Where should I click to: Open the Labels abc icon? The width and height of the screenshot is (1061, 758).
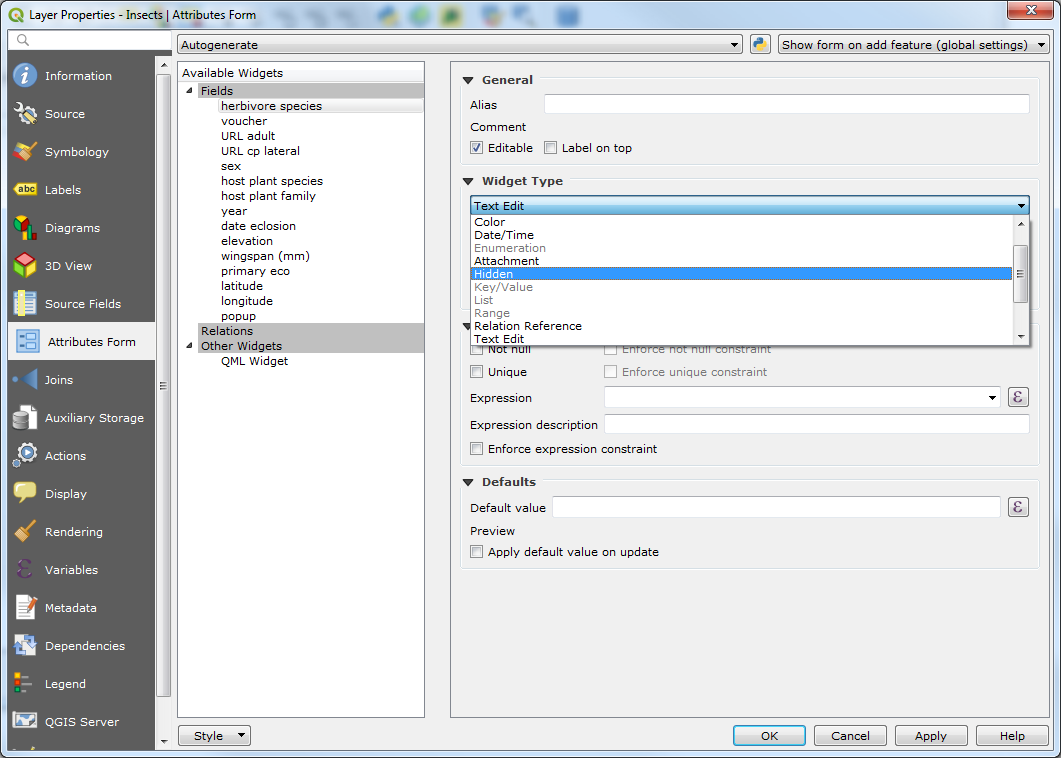tap(25, 190)
